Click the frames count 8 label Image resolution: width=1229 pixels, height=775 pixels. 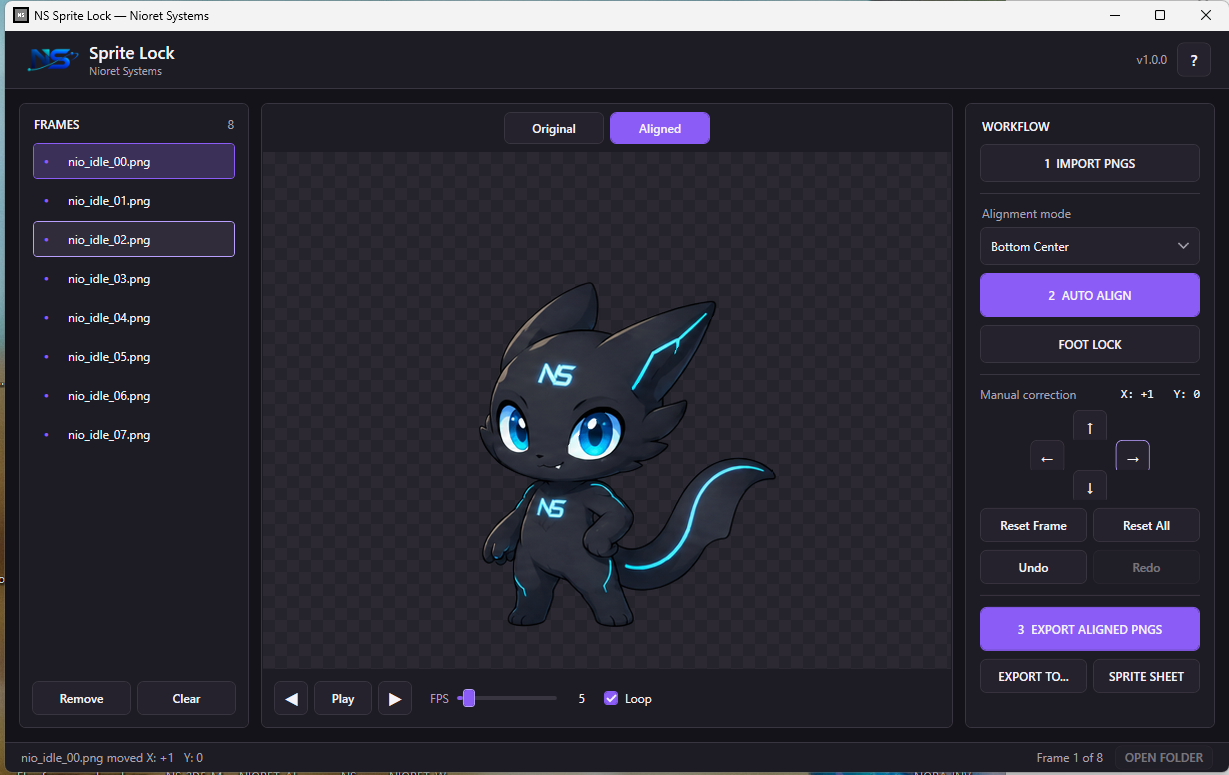tap(230, 125)
